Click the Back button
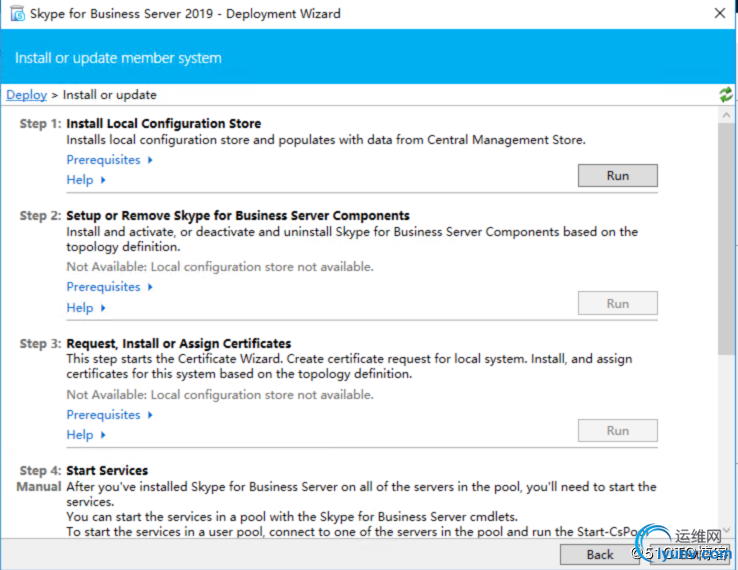 (600, 554)
